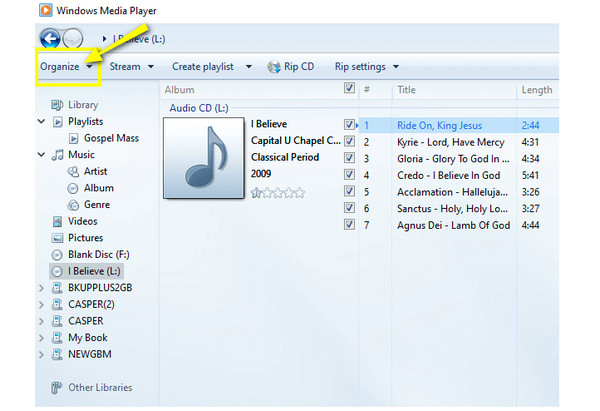Click the Genre icon in sidebar
Viewport: 600px width, 411px height.
click(73, 205)
